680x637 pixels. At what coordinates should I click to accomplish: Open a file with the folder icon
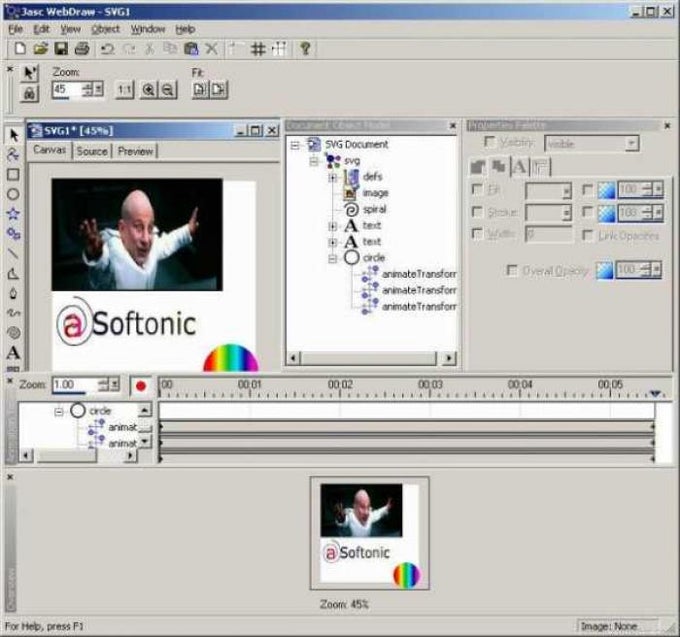pos(40,49)
